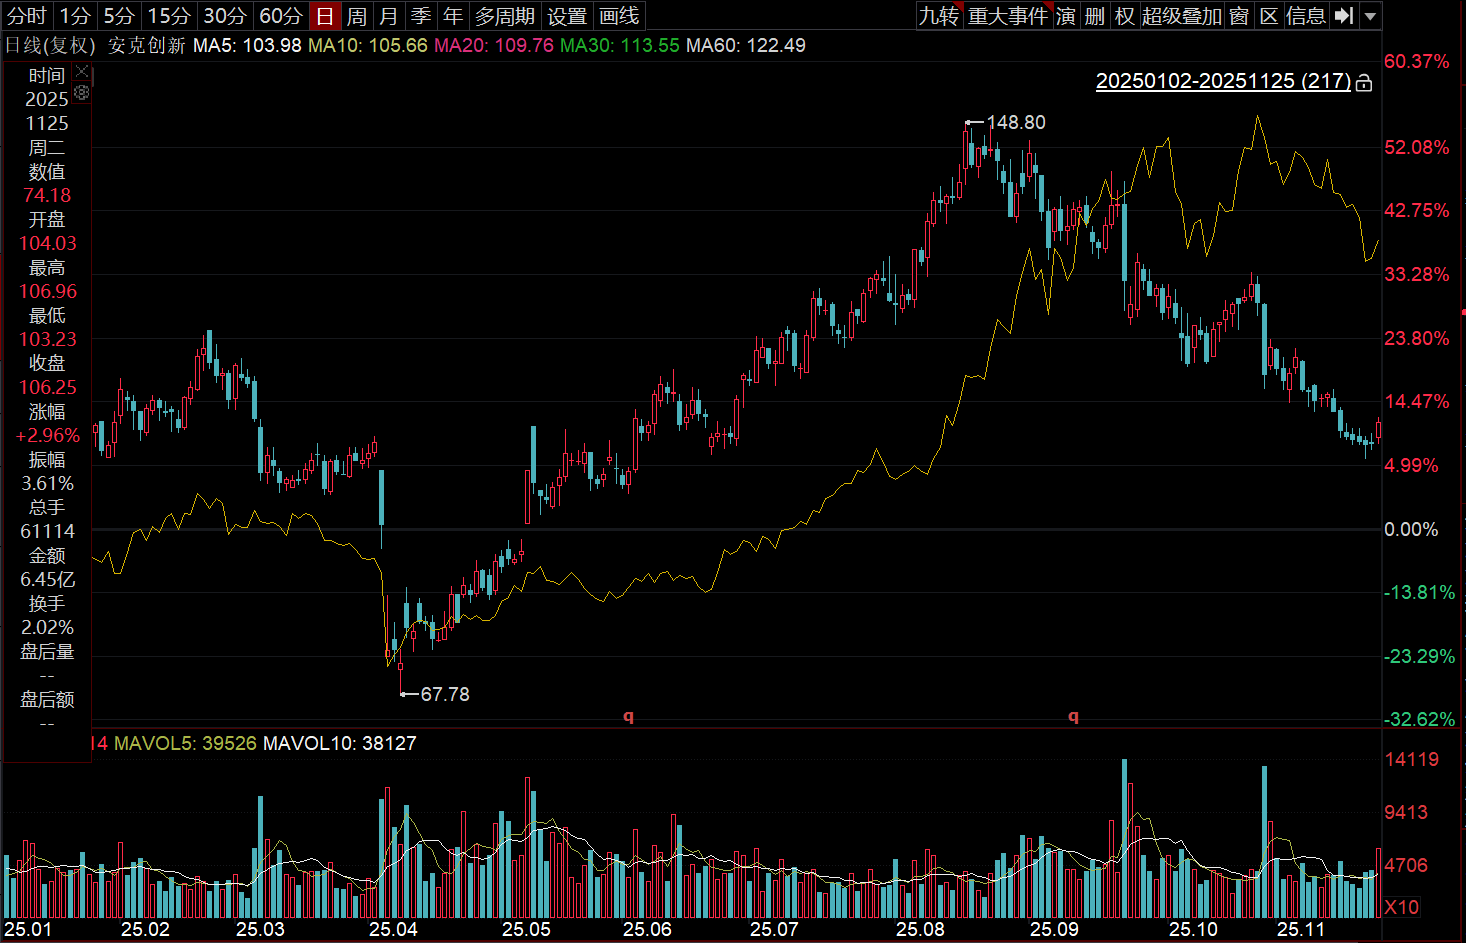Open the 窗 window layout button

[x=1239, y=16]
